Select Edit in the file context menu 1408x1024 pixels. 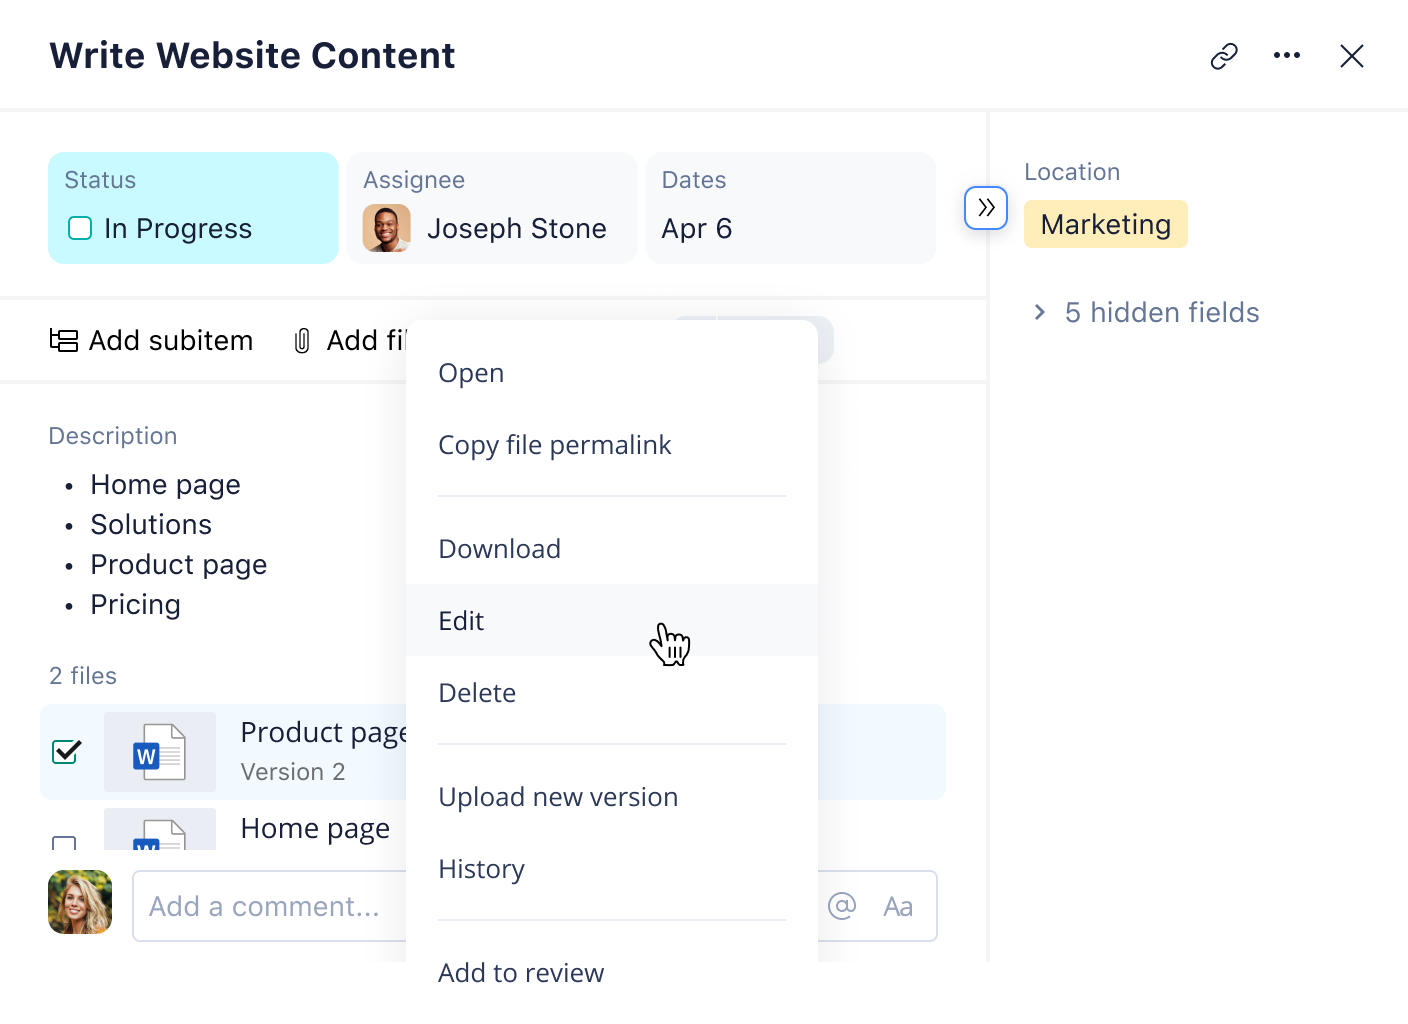pyautogui.click(x=461, y=620)
